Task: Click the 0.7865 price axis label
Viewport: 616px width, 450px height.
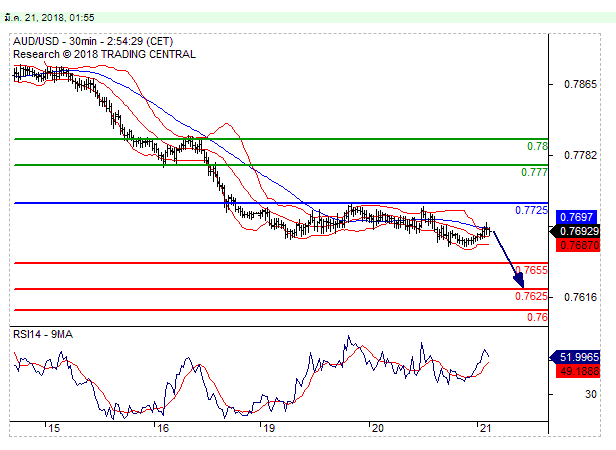Action: (580, 84)
